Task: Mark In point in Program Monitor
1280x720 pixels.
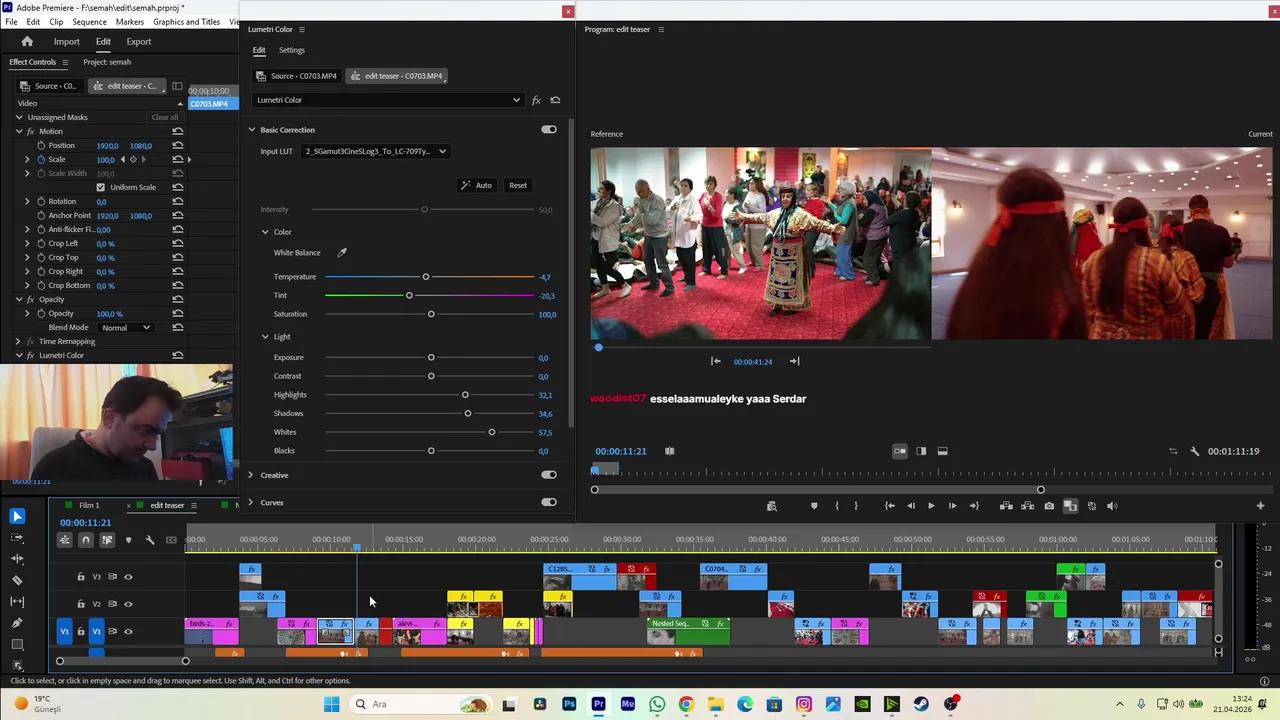Action: tap(837, 506)
